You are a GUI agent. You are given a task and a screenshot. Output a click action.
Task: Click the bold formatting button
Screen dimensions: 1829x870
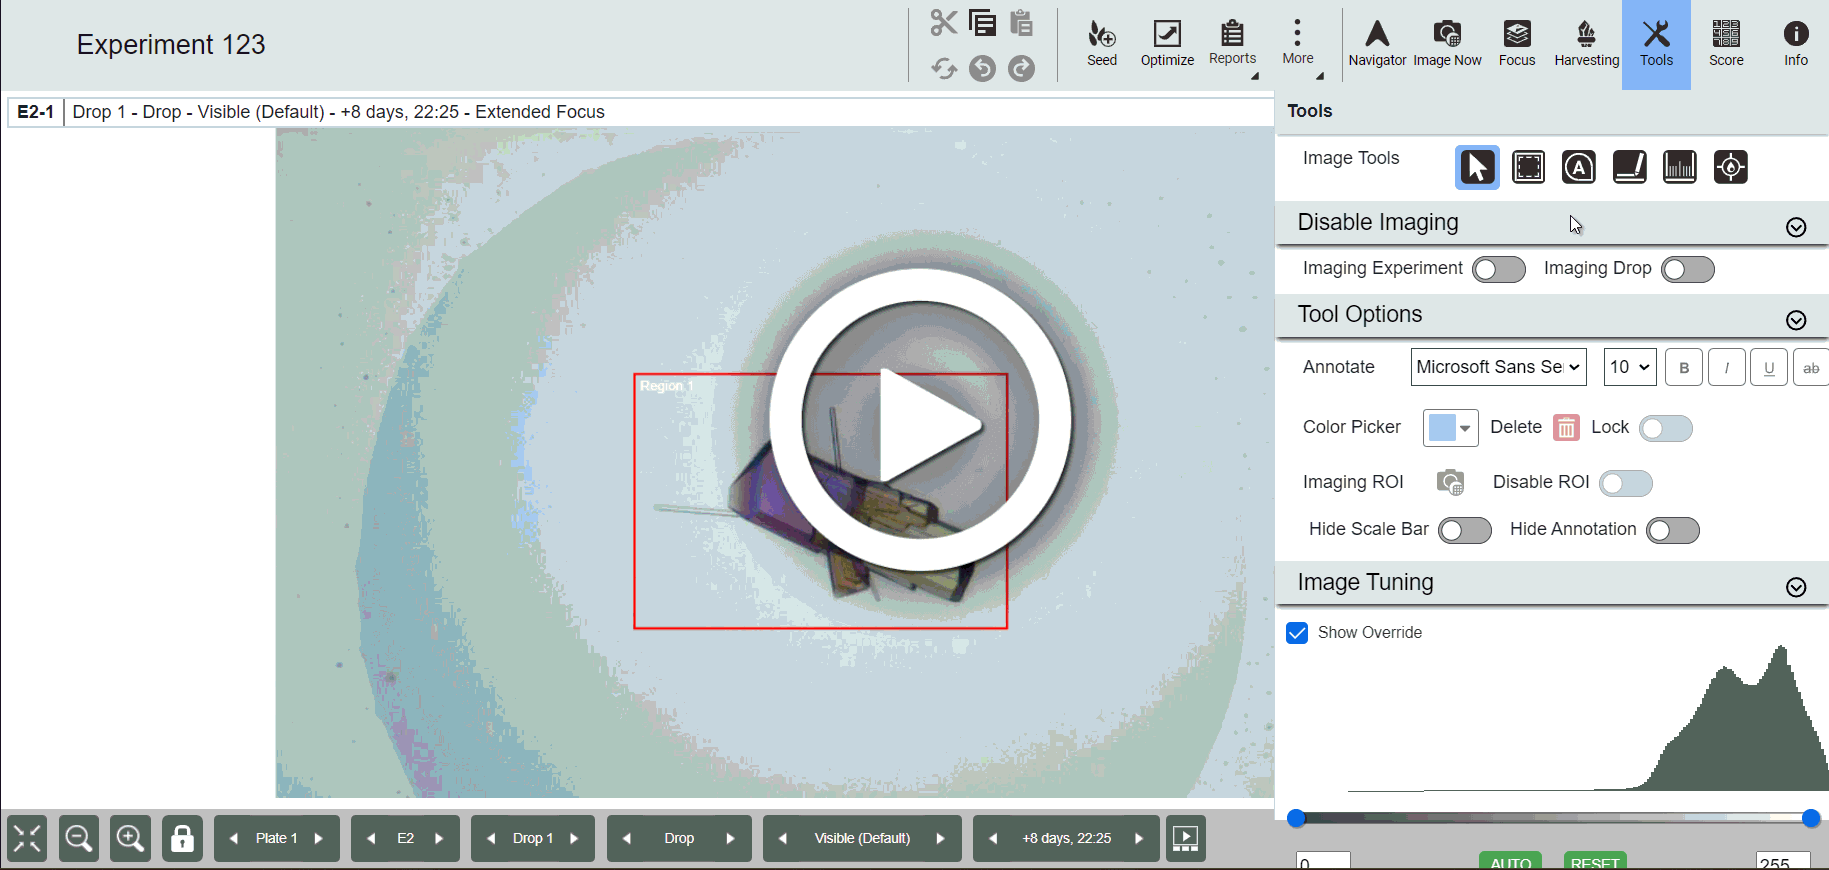[1684, 368]
